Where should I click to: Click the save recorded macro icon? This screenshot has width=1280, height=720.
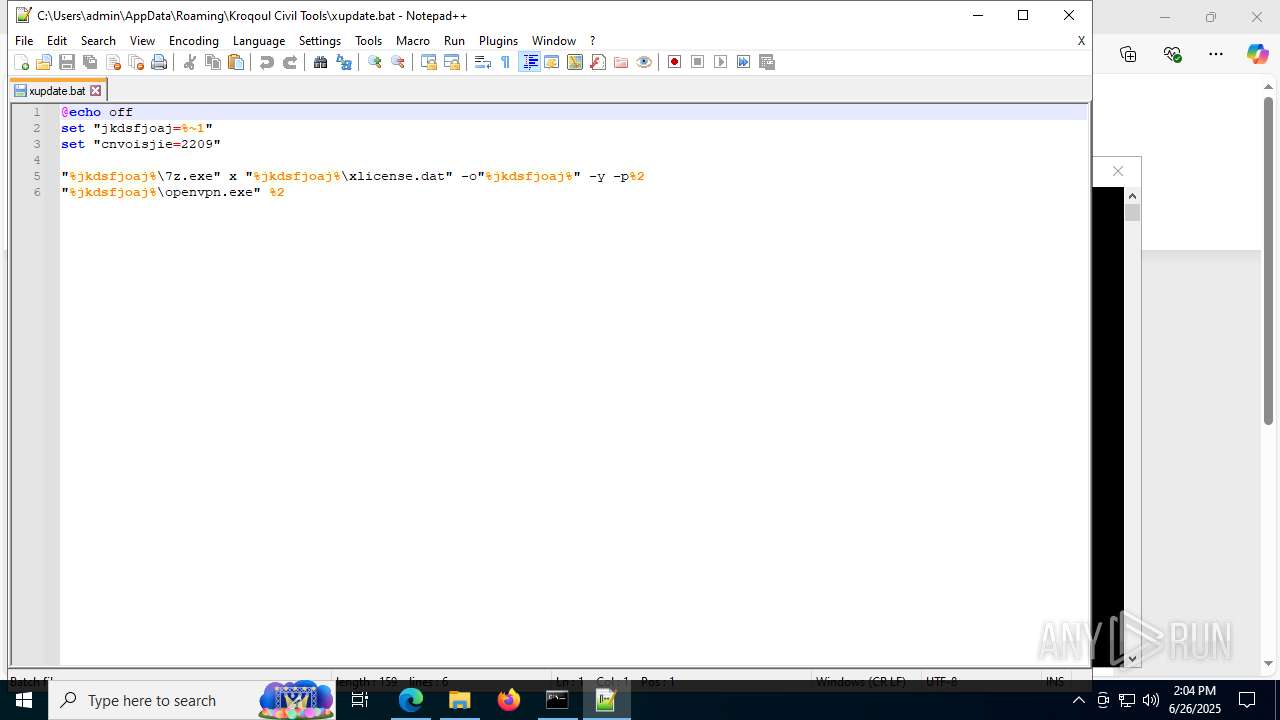pyautogui.click(x=767, y=62)
